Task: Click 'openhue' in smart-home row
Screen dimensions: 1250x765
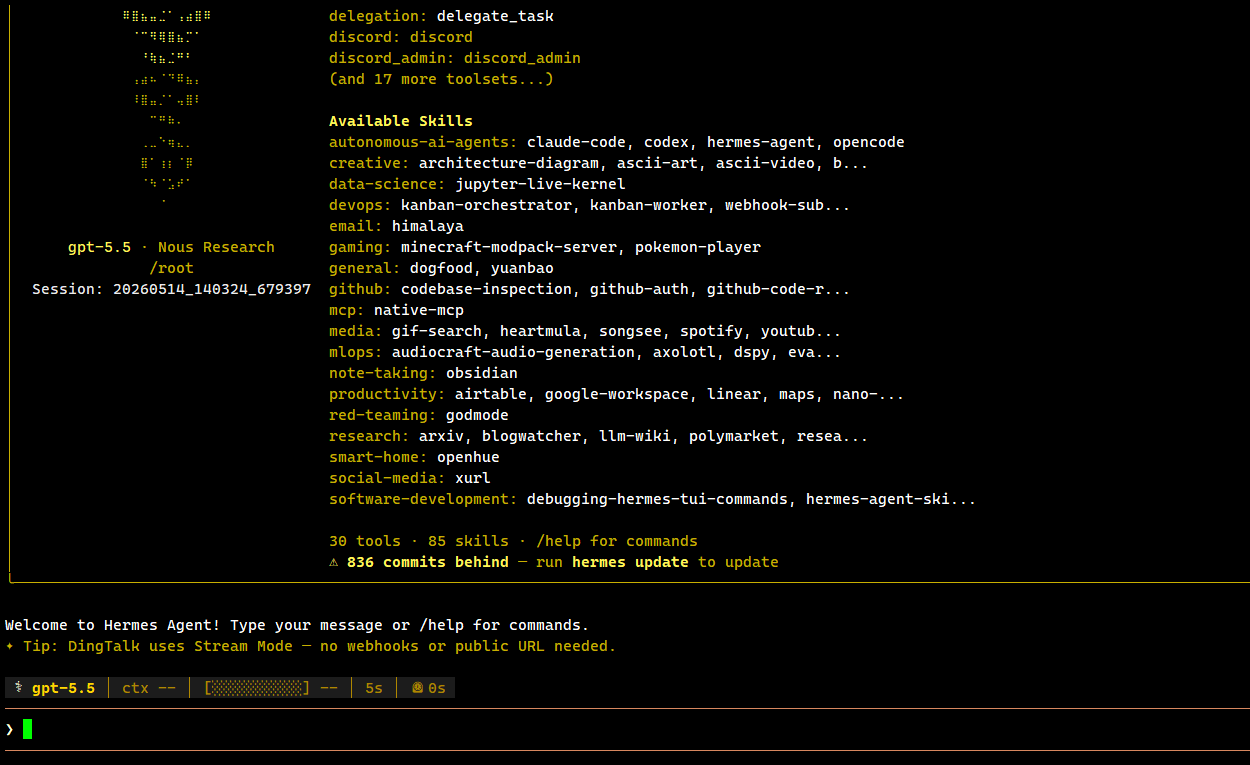Action: [x=468, y=457]
